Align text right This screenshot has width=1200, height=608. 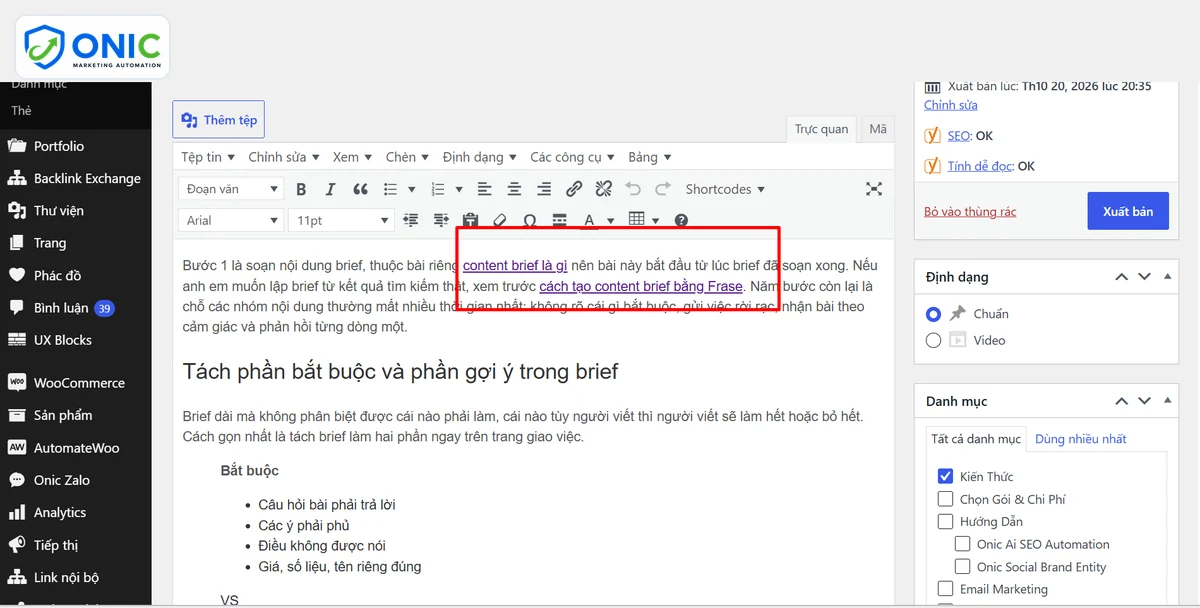point(544,189)
